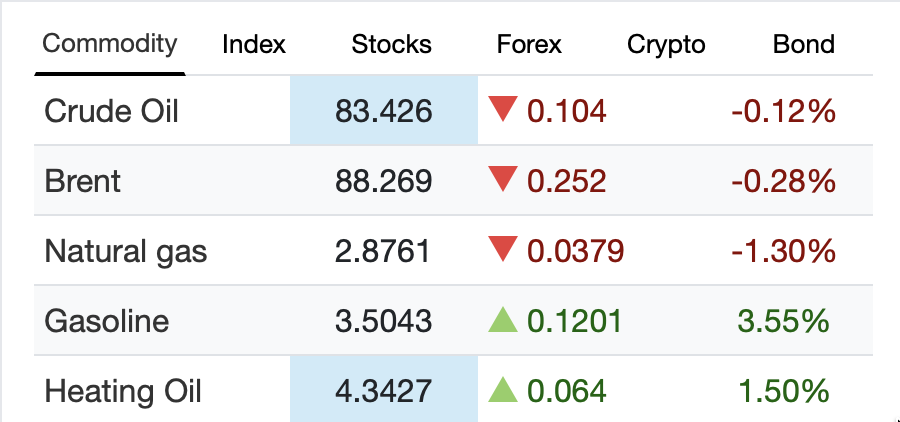Click the green up arrow beside 0.1201
The image size is (900, 422).
pos(503,320)
